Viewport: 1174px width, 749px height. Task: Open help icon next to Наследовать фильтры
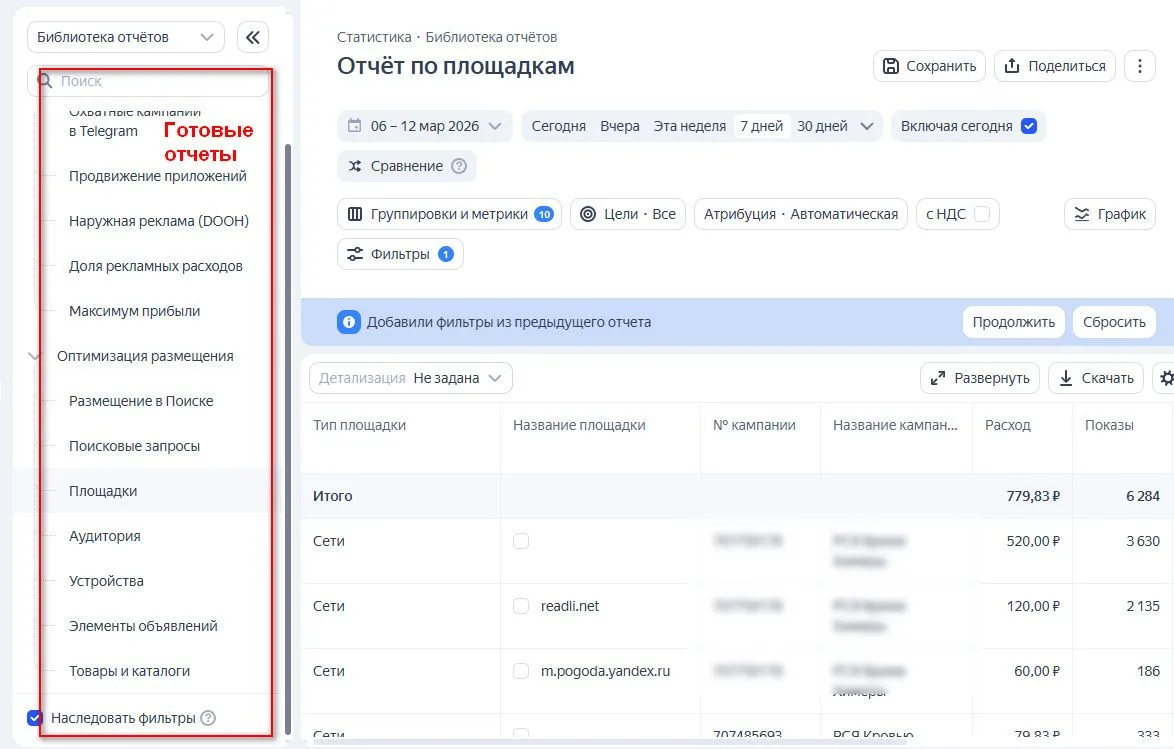(208, 718)
